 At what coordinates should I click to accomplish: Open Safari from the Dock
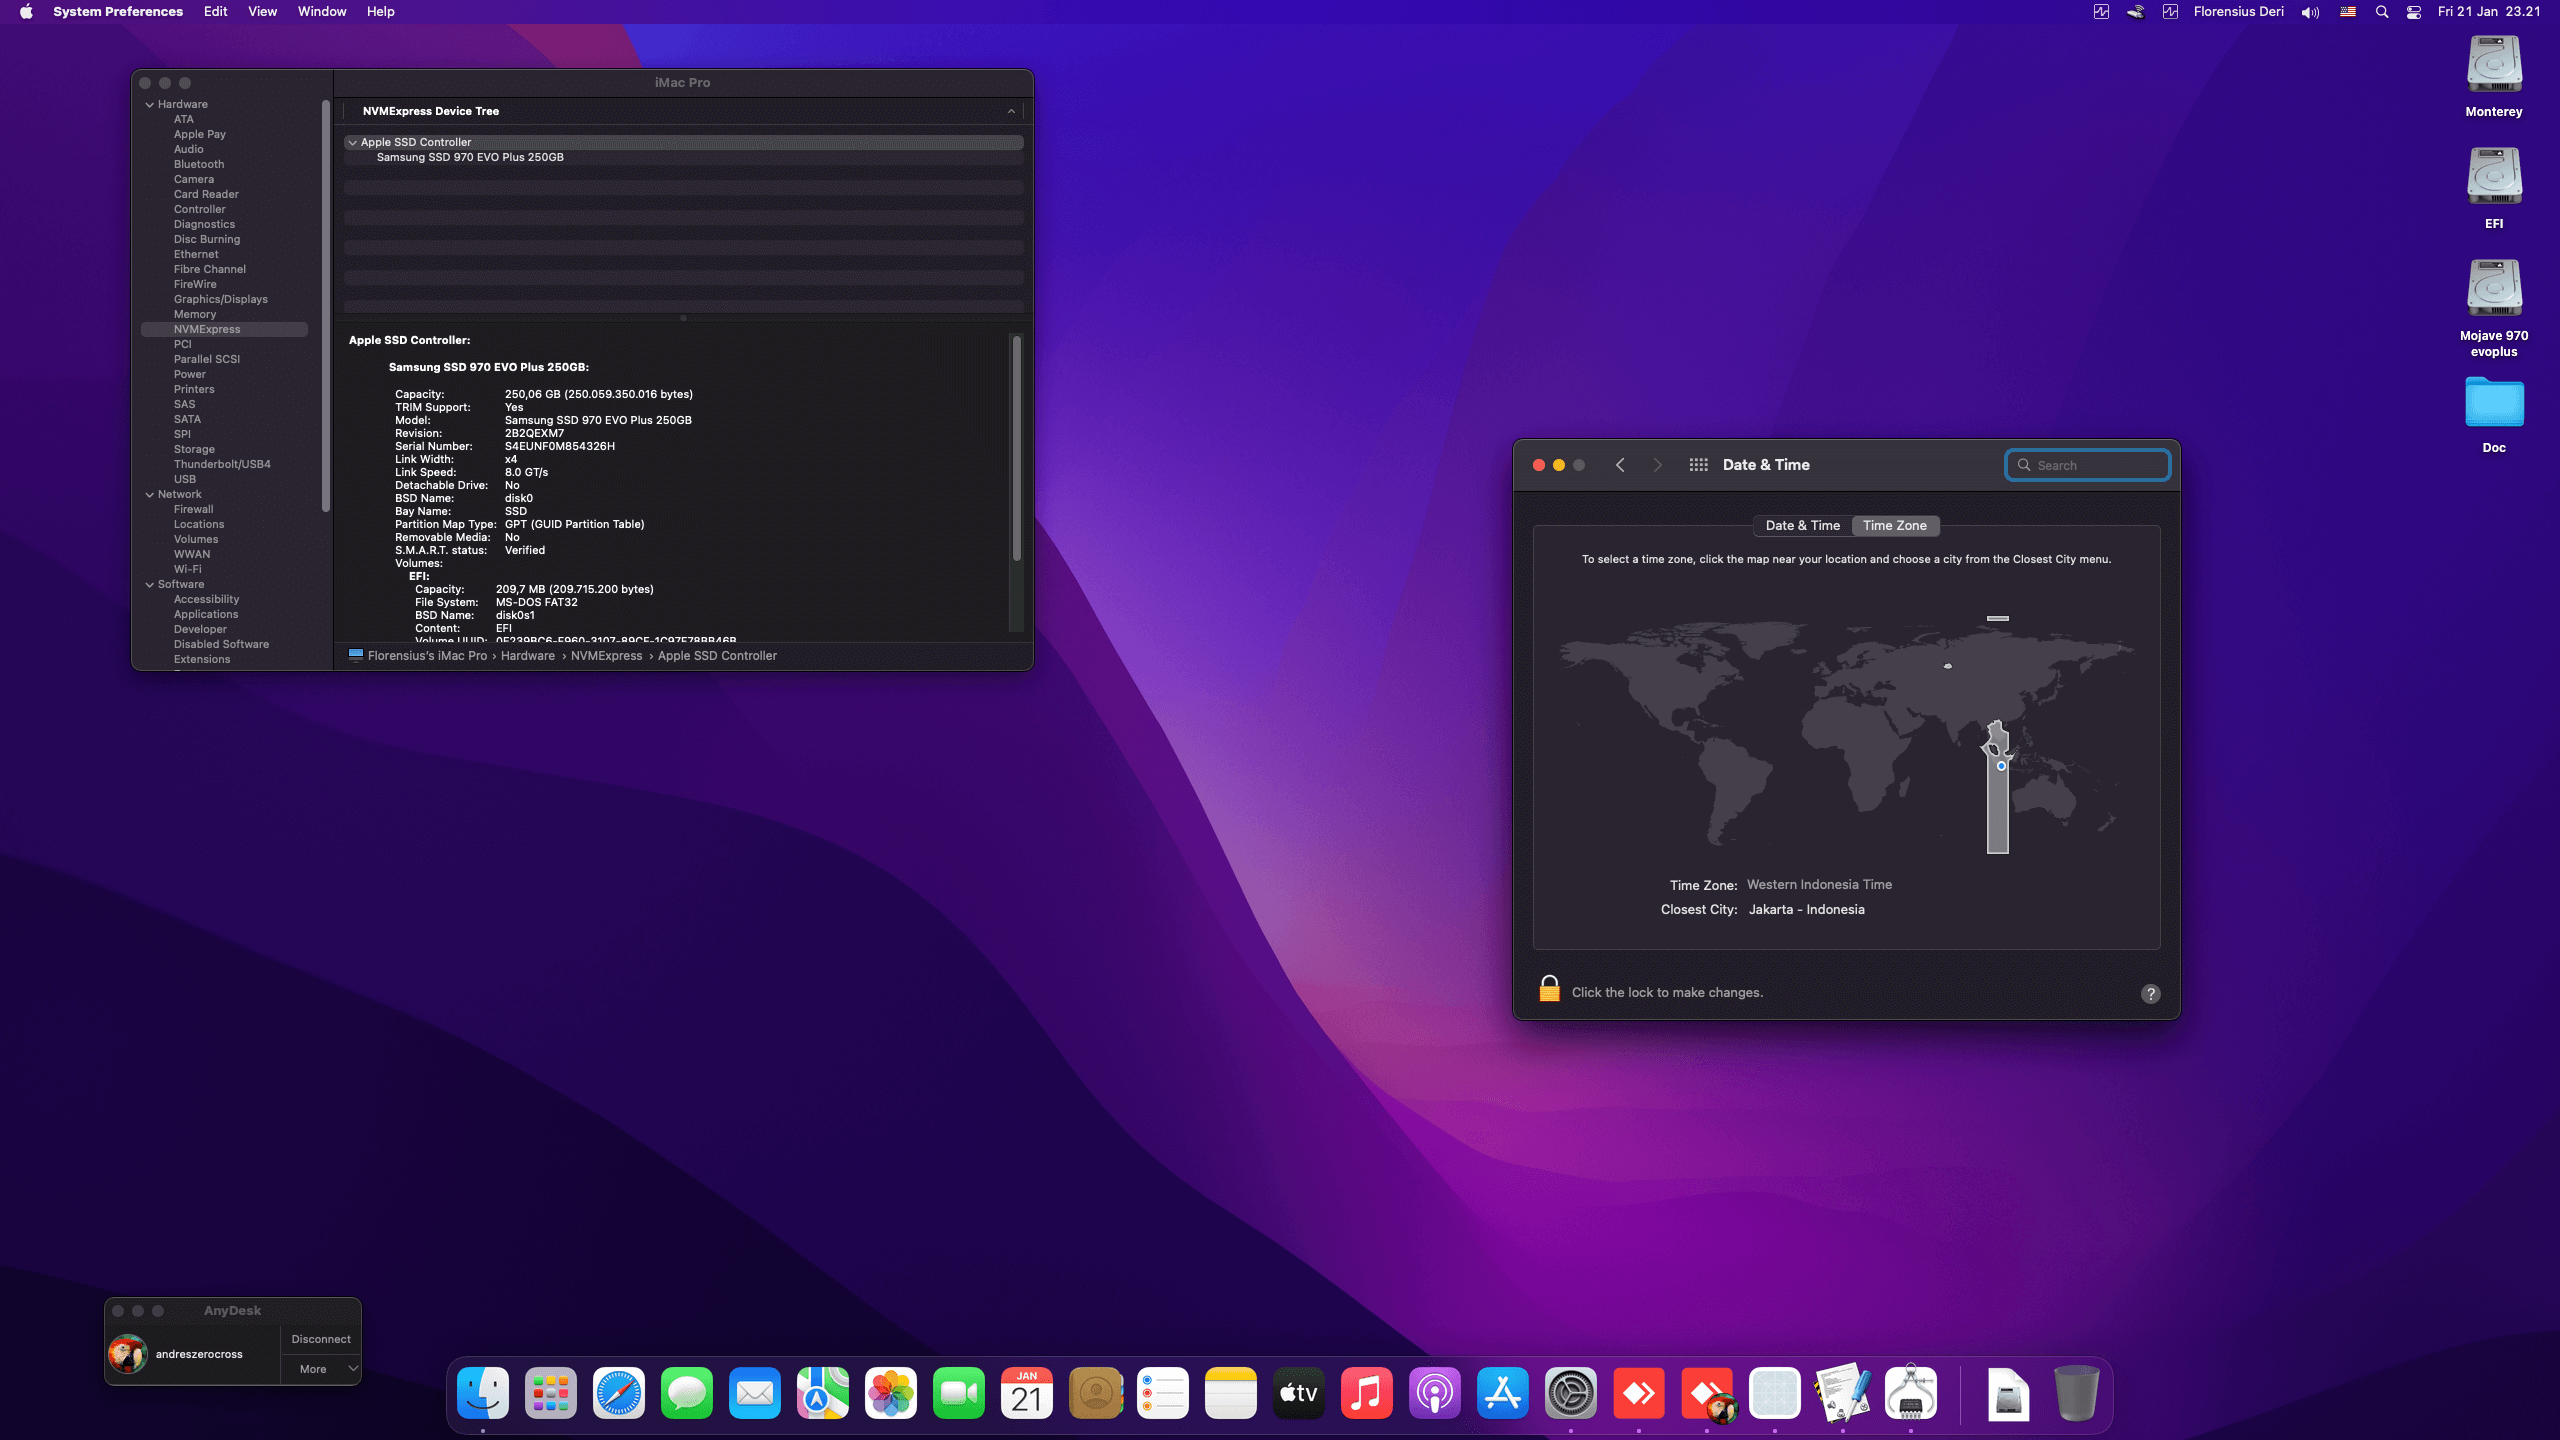(x=618, y=1393)
